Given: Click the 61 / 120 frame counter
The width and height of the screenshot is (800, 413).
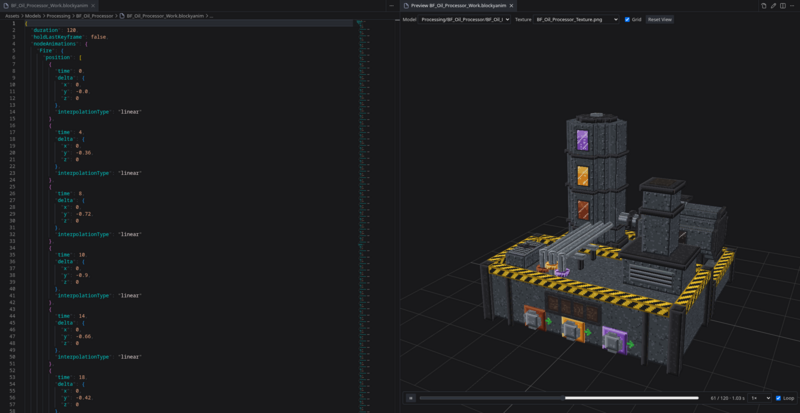Looking at the screenshot, I should point(728,398).
